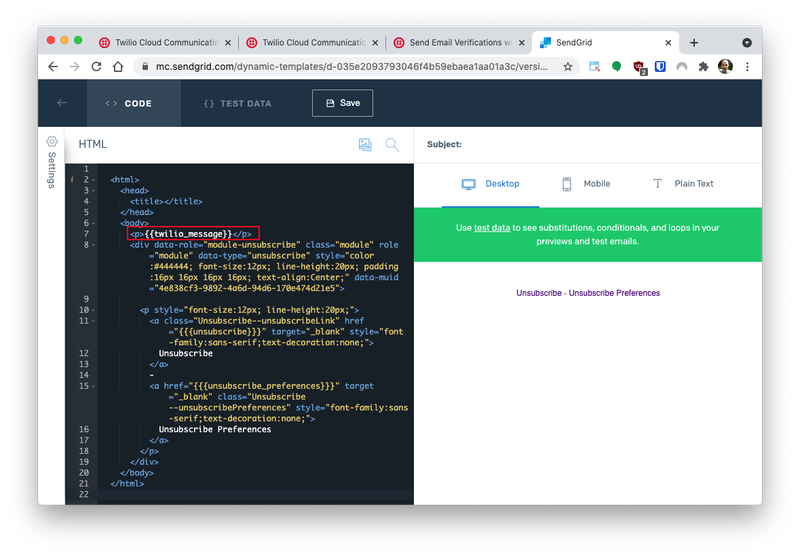
Task: Open a new browser tab
Action: point(694,43)
